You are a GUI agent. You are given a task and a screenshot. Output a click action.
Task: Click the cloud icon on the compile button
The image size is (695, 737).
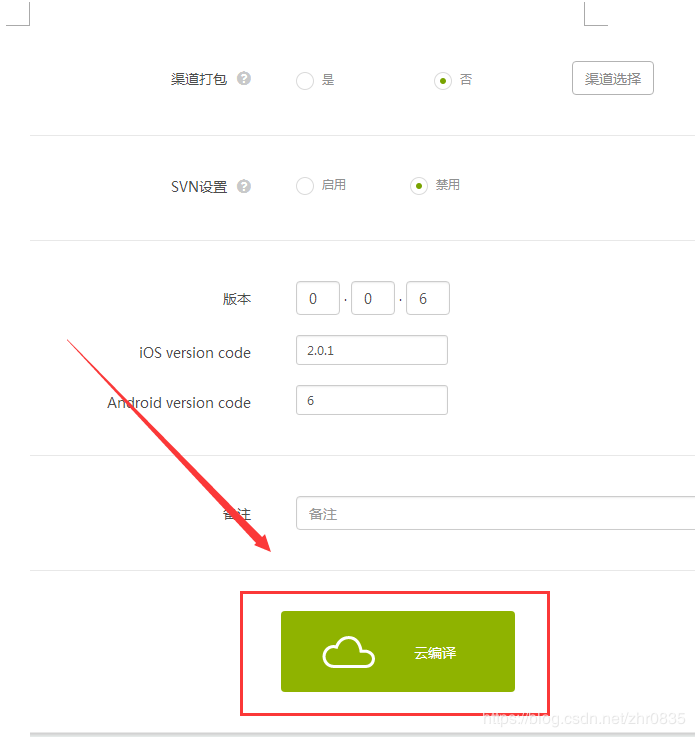tap(348, 652)
